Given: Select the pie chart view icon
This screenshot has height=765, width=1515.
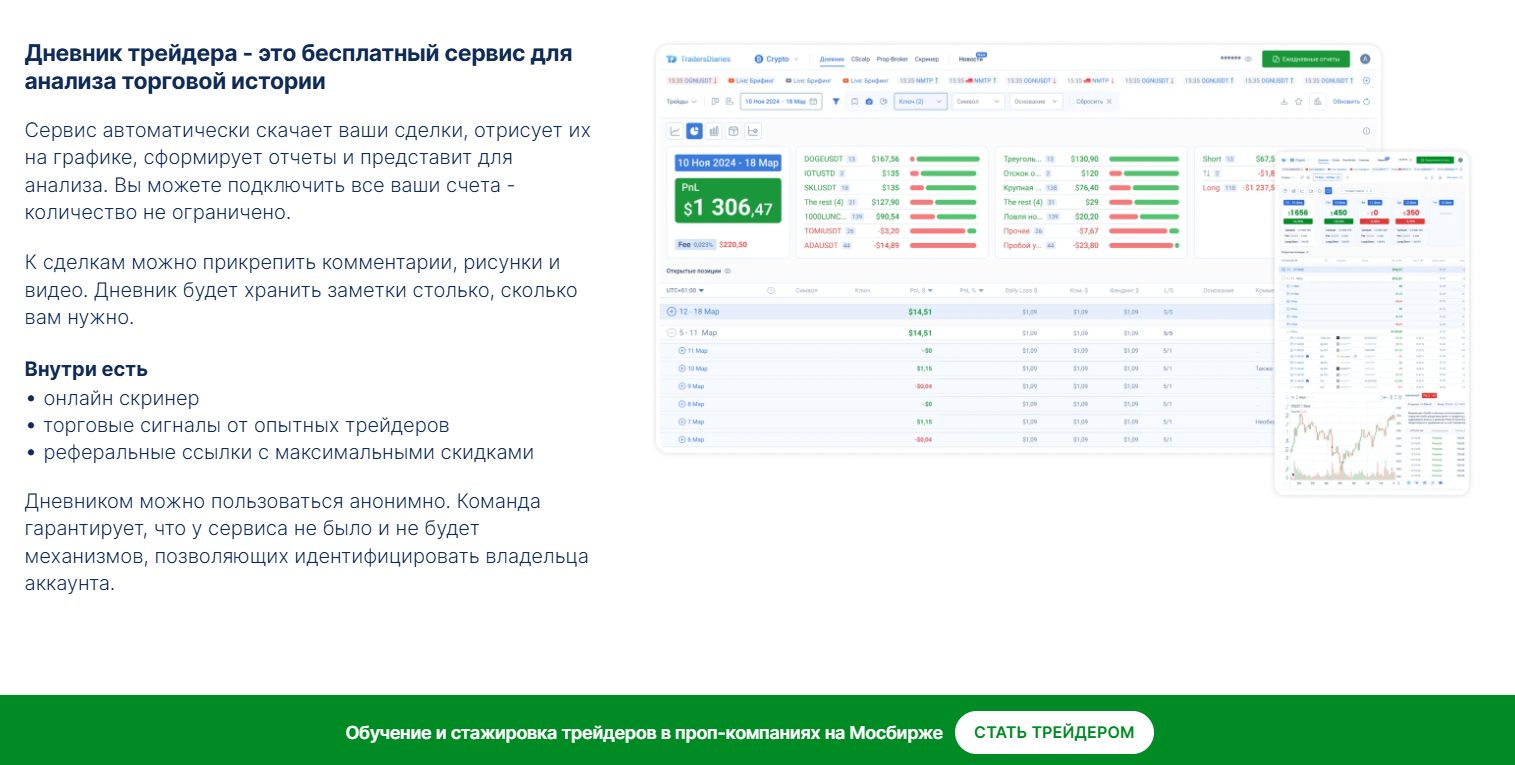Looking at the screenshot, I should [694, 131].
